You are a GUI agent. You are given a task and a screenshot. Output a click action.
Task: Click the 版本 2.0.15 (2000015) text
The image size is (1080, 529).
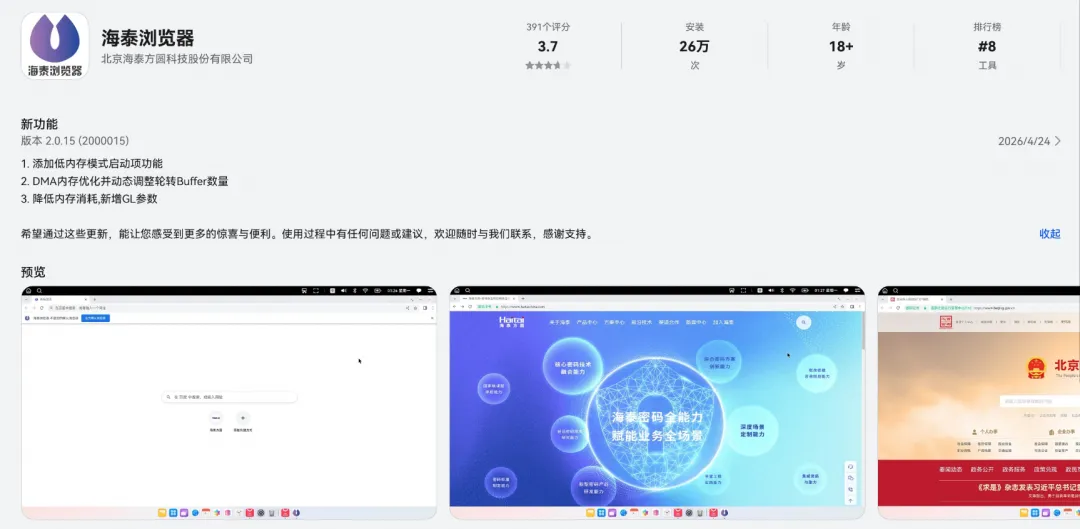(75, 141)
